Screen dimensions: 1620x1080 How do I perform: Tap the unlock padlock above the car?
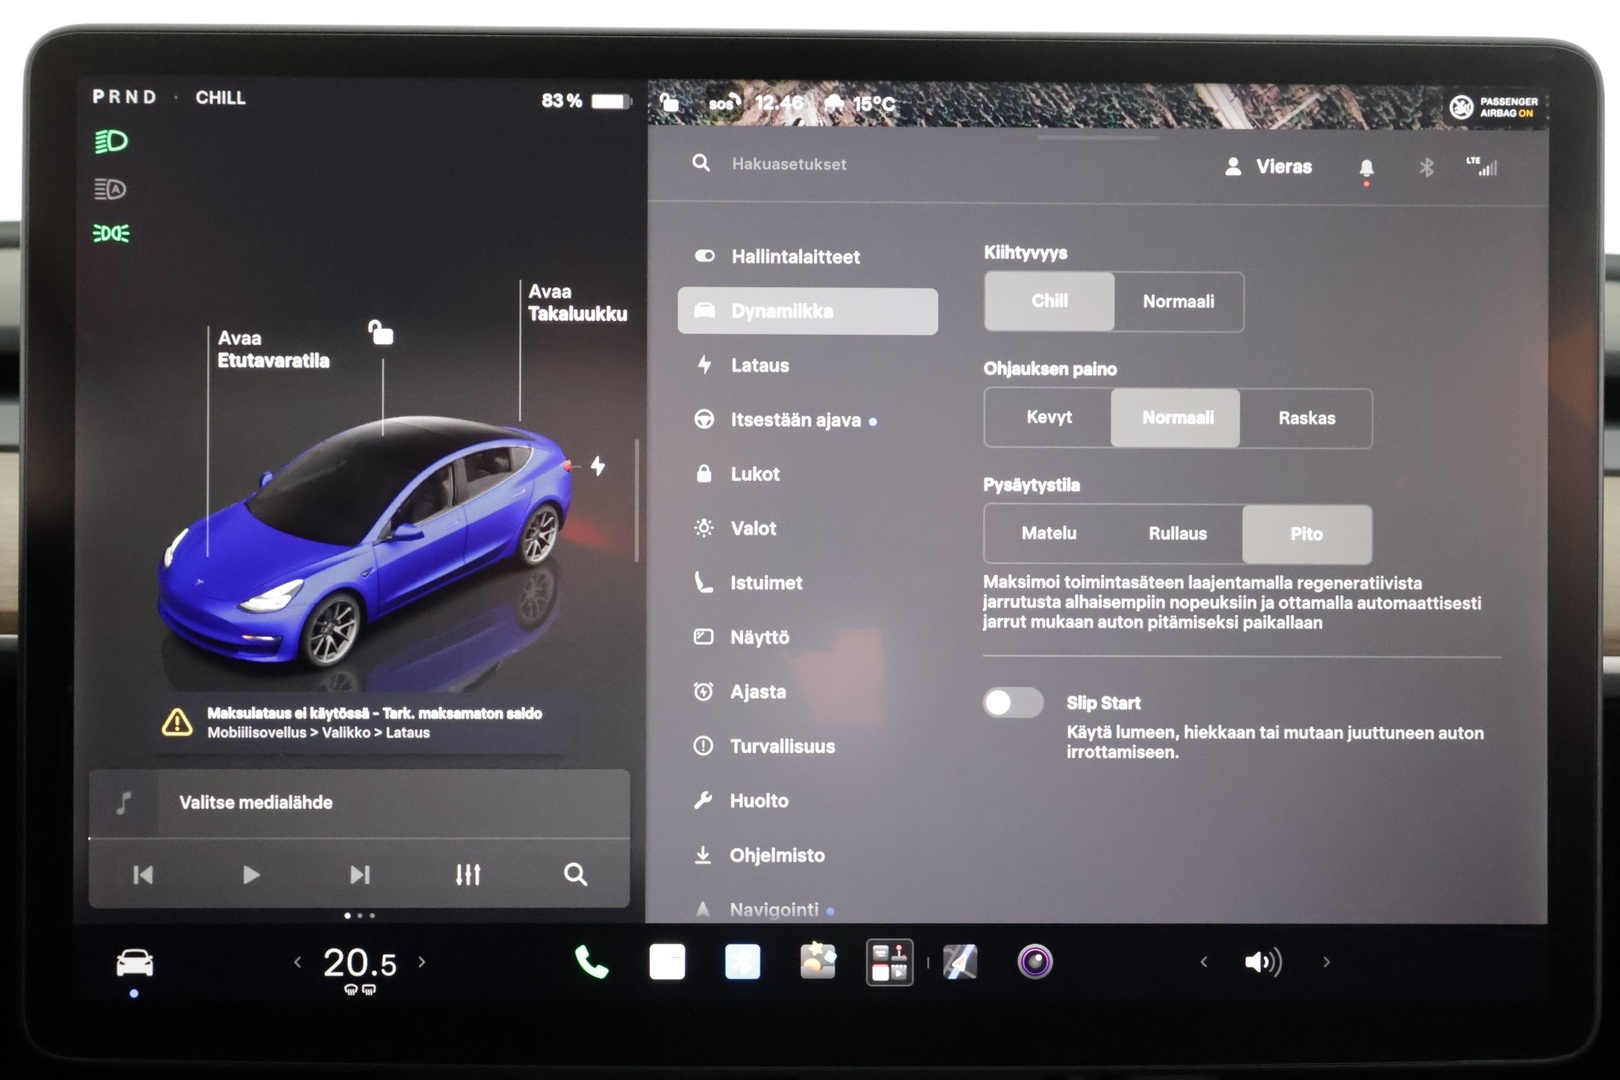[380, 332]
